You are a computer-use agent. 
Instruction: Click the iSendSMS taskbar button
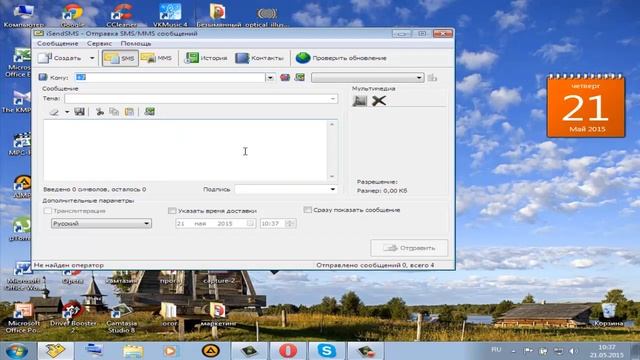(x=56, y=351)
